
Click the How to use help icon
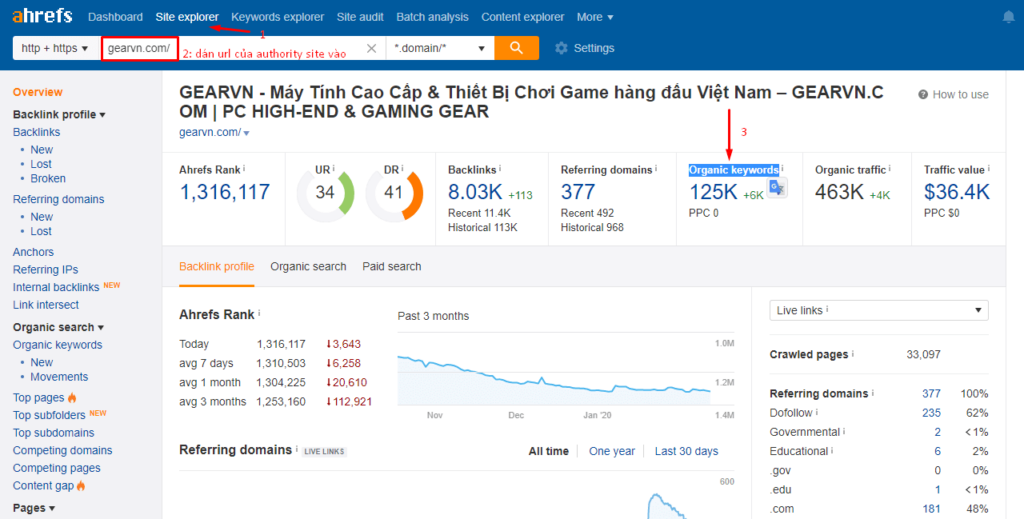pos(923,95)
